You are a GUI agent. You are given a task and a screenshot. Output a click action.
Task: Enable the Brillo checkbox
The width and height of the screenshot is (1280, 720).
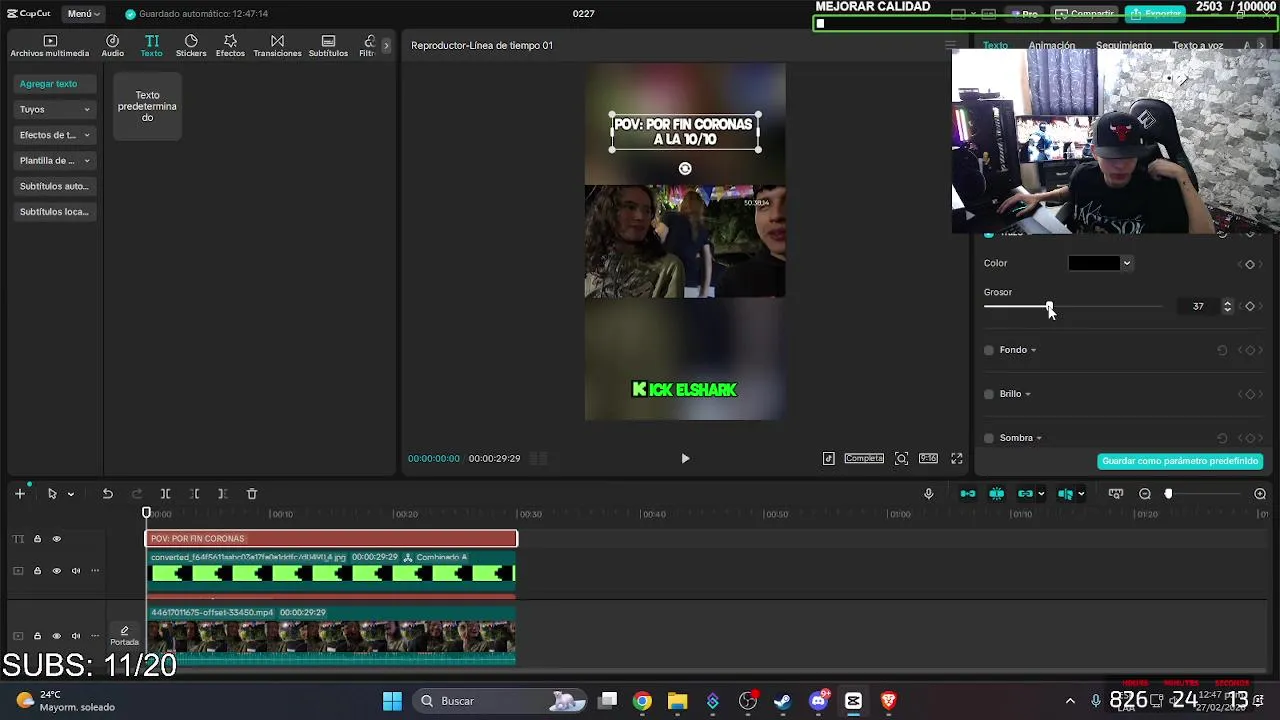[x=989, y=394]
